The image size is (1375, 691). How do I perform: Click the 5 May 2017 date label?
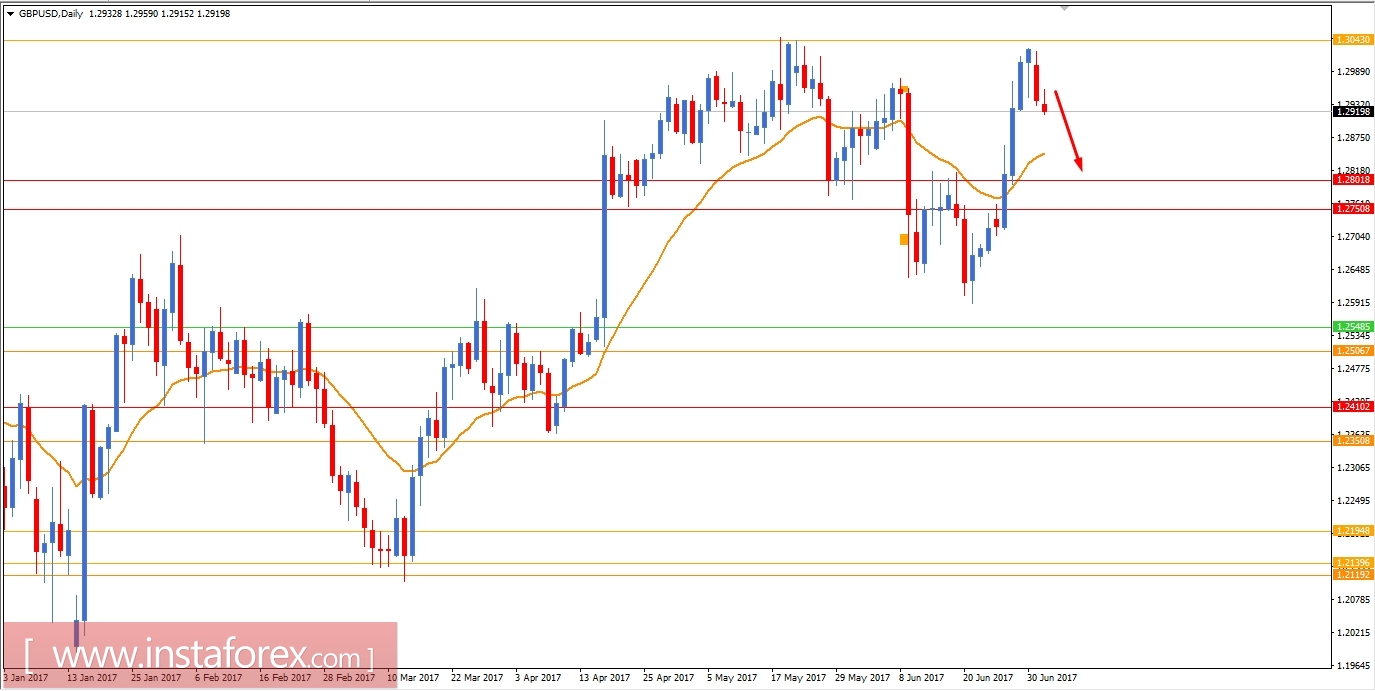coord(734,678)
